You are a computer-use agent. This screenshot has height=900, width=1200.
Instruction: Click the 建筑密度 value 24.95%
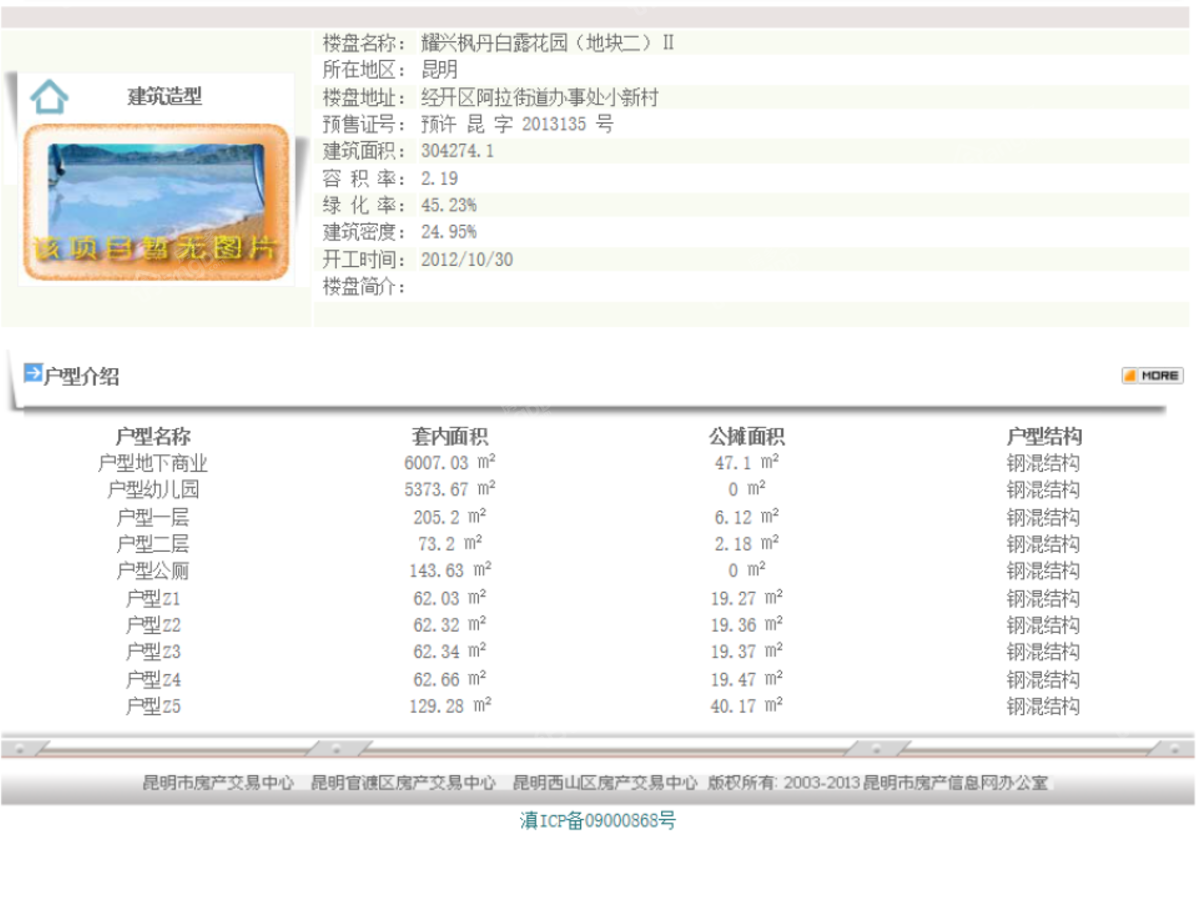click(449, 233)
